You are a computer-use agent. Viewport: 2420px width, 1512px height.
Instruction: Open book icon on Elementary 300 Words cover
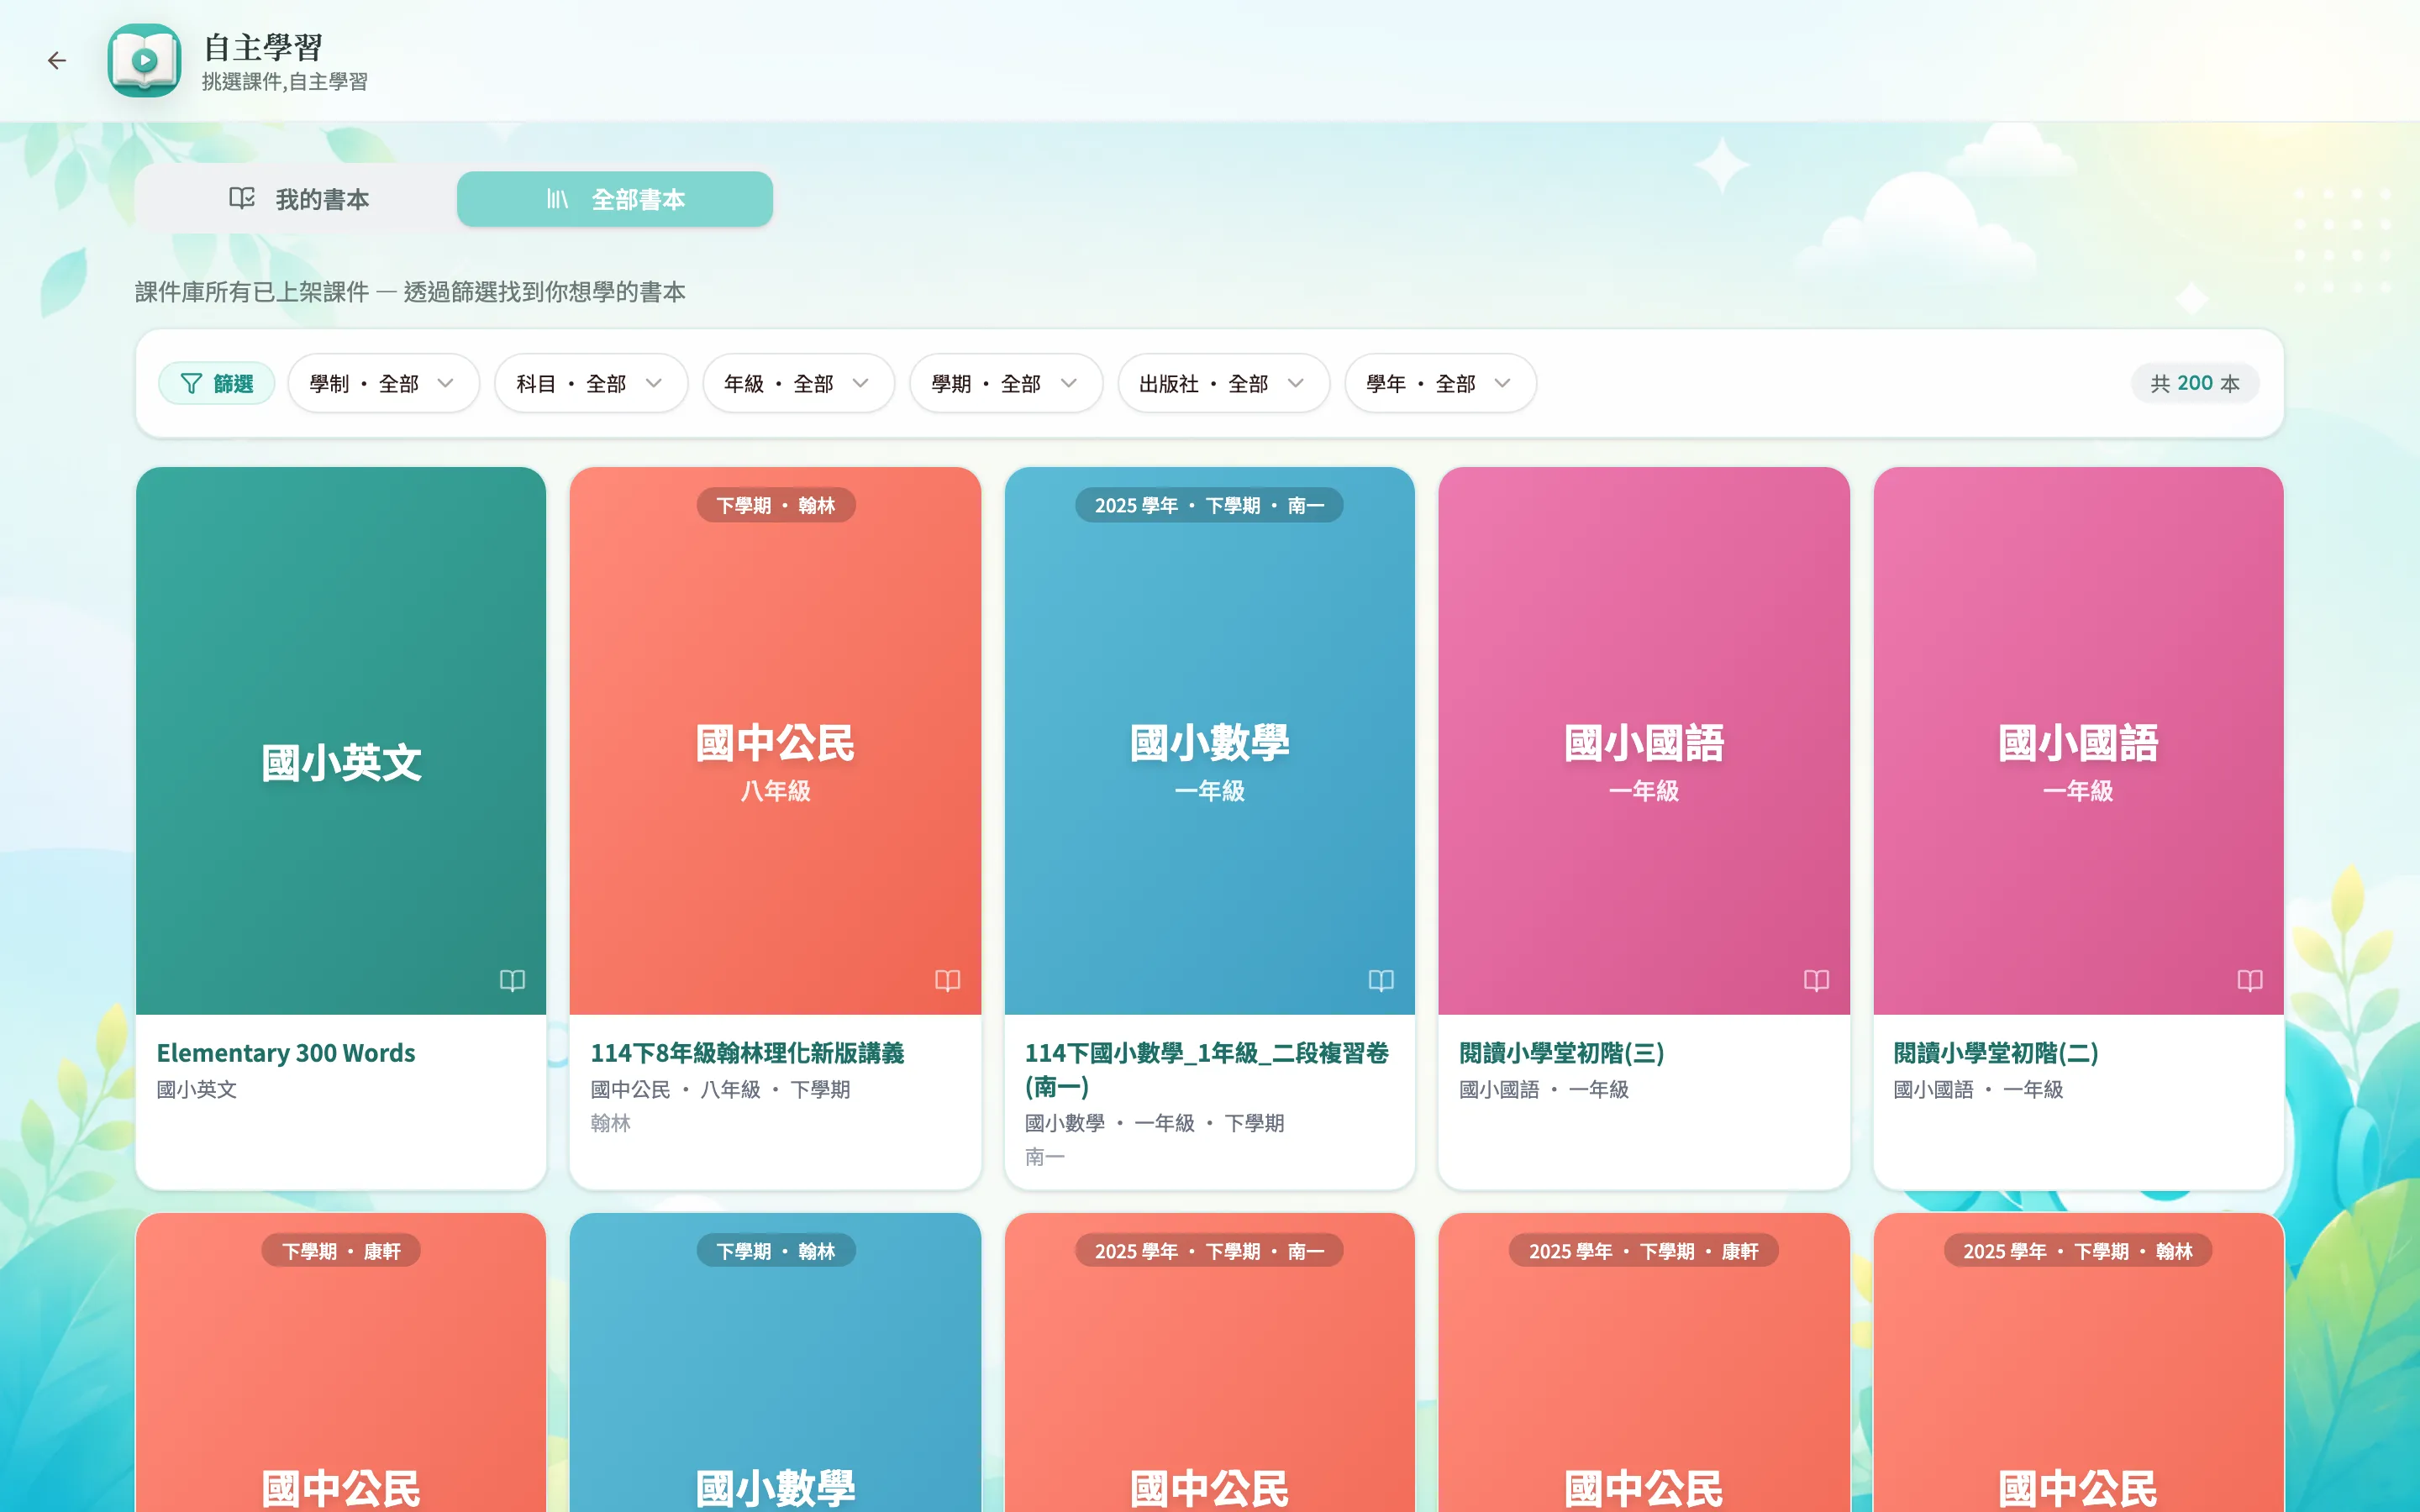click(512, 980)
